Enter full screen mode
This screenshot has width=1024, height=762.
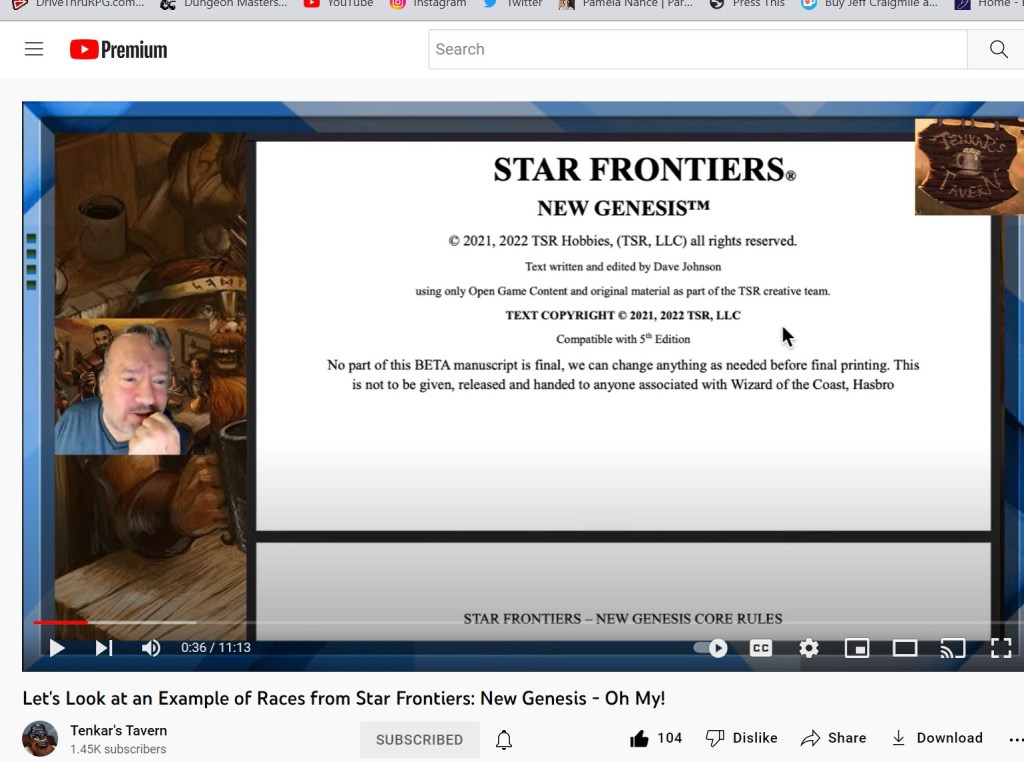coord(1000,648)
